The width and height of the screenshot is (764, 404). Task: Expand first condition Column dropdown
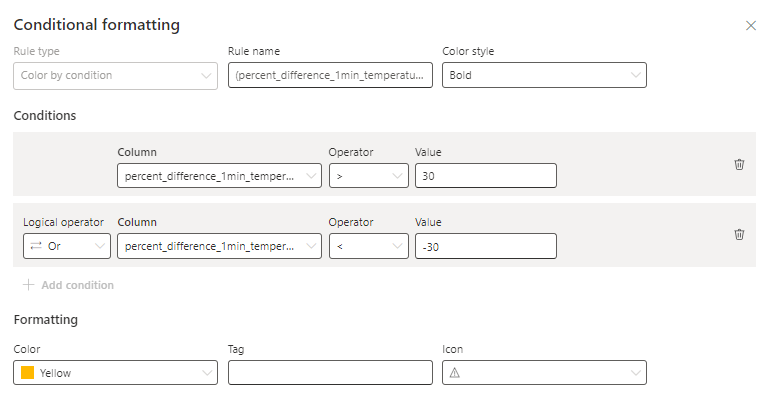point(219,176)
